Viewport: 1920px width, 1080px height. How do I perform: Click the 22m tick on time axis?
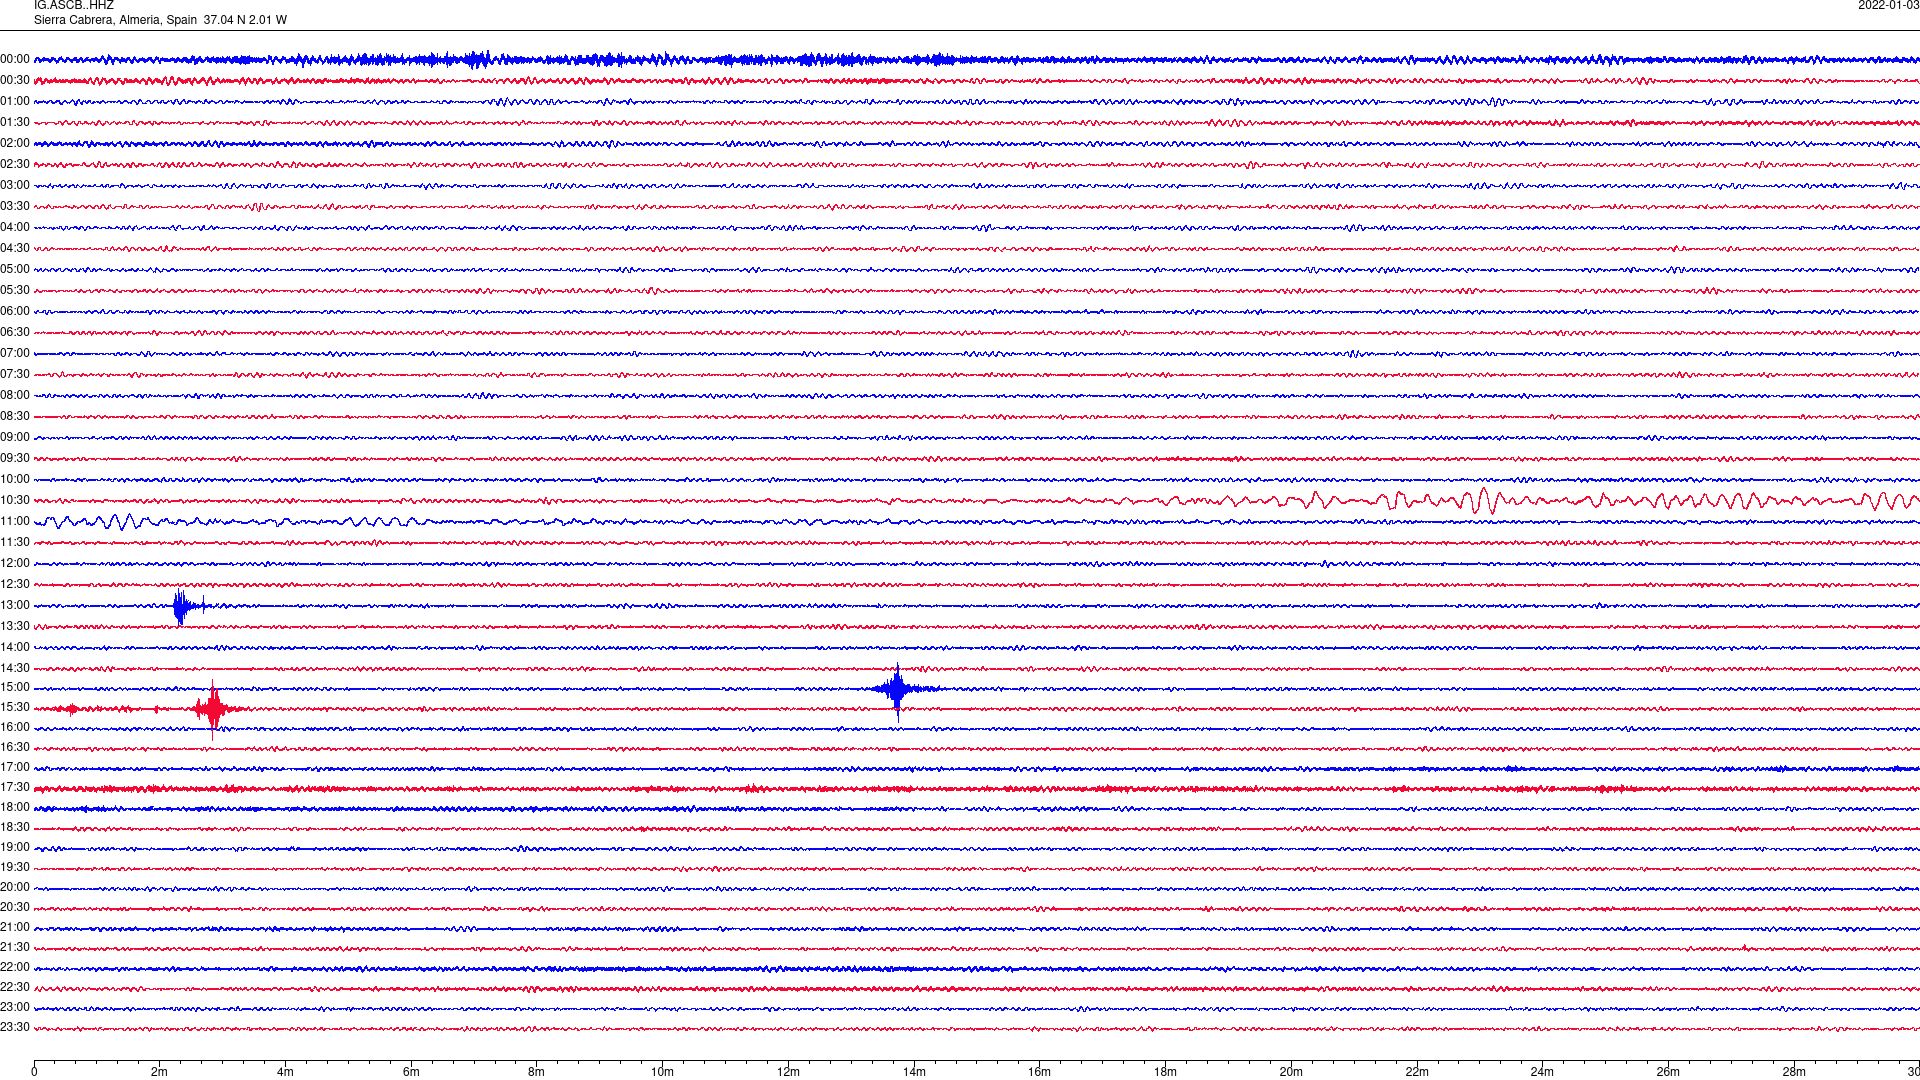coord(1417,1072)
